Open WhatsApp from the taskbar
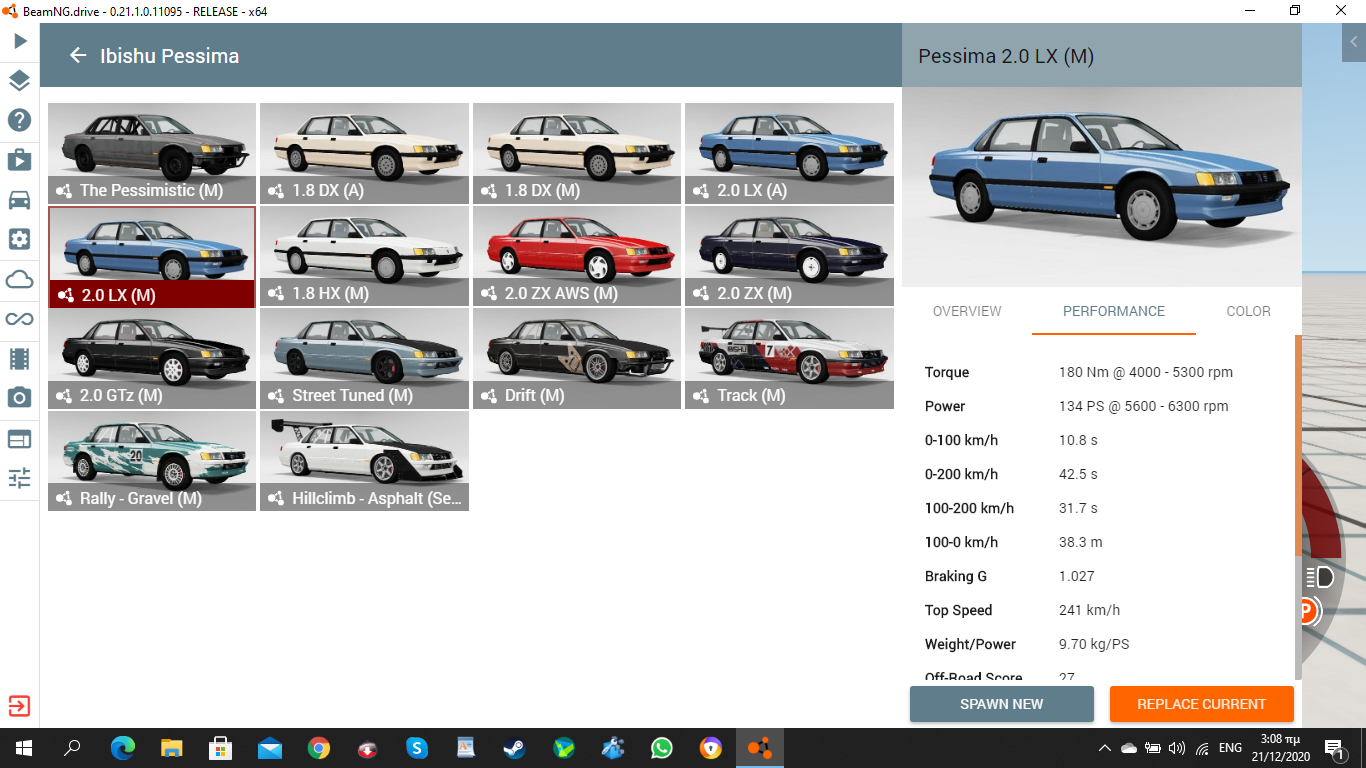1366x768 pixels. (x=662, y=747)
